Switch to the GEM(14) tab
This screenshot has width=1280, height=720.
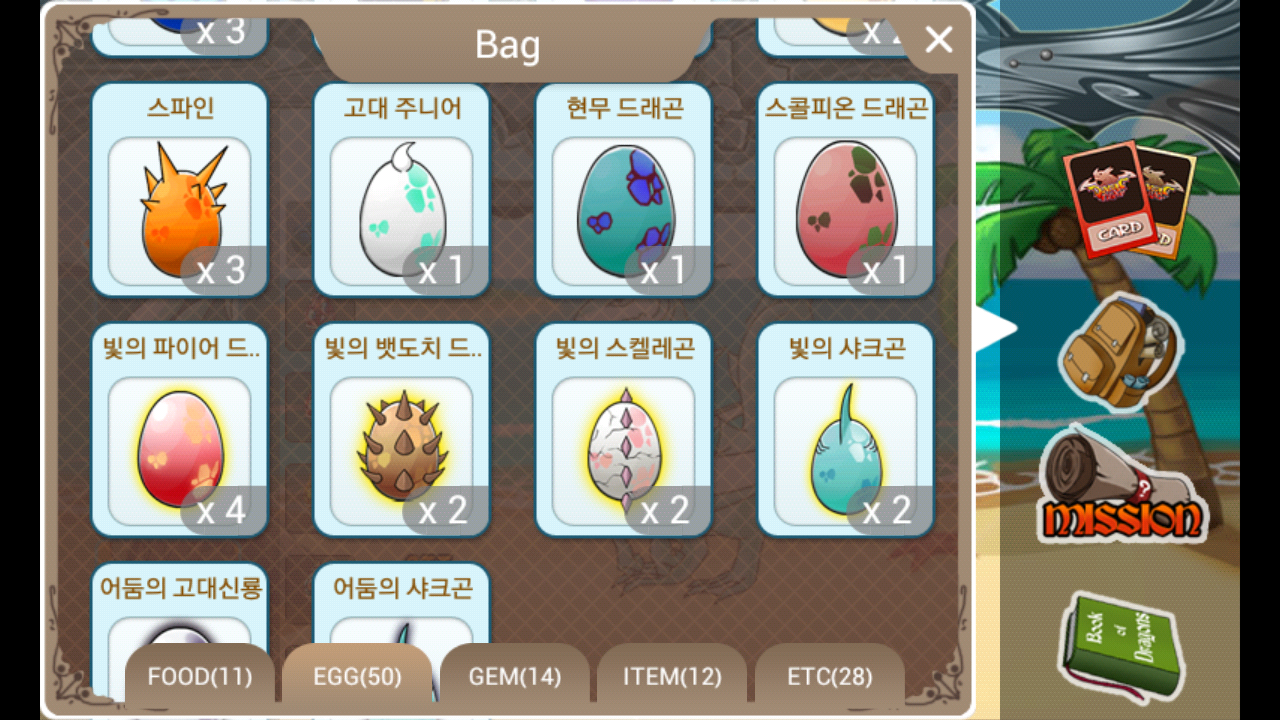(515, 677)
